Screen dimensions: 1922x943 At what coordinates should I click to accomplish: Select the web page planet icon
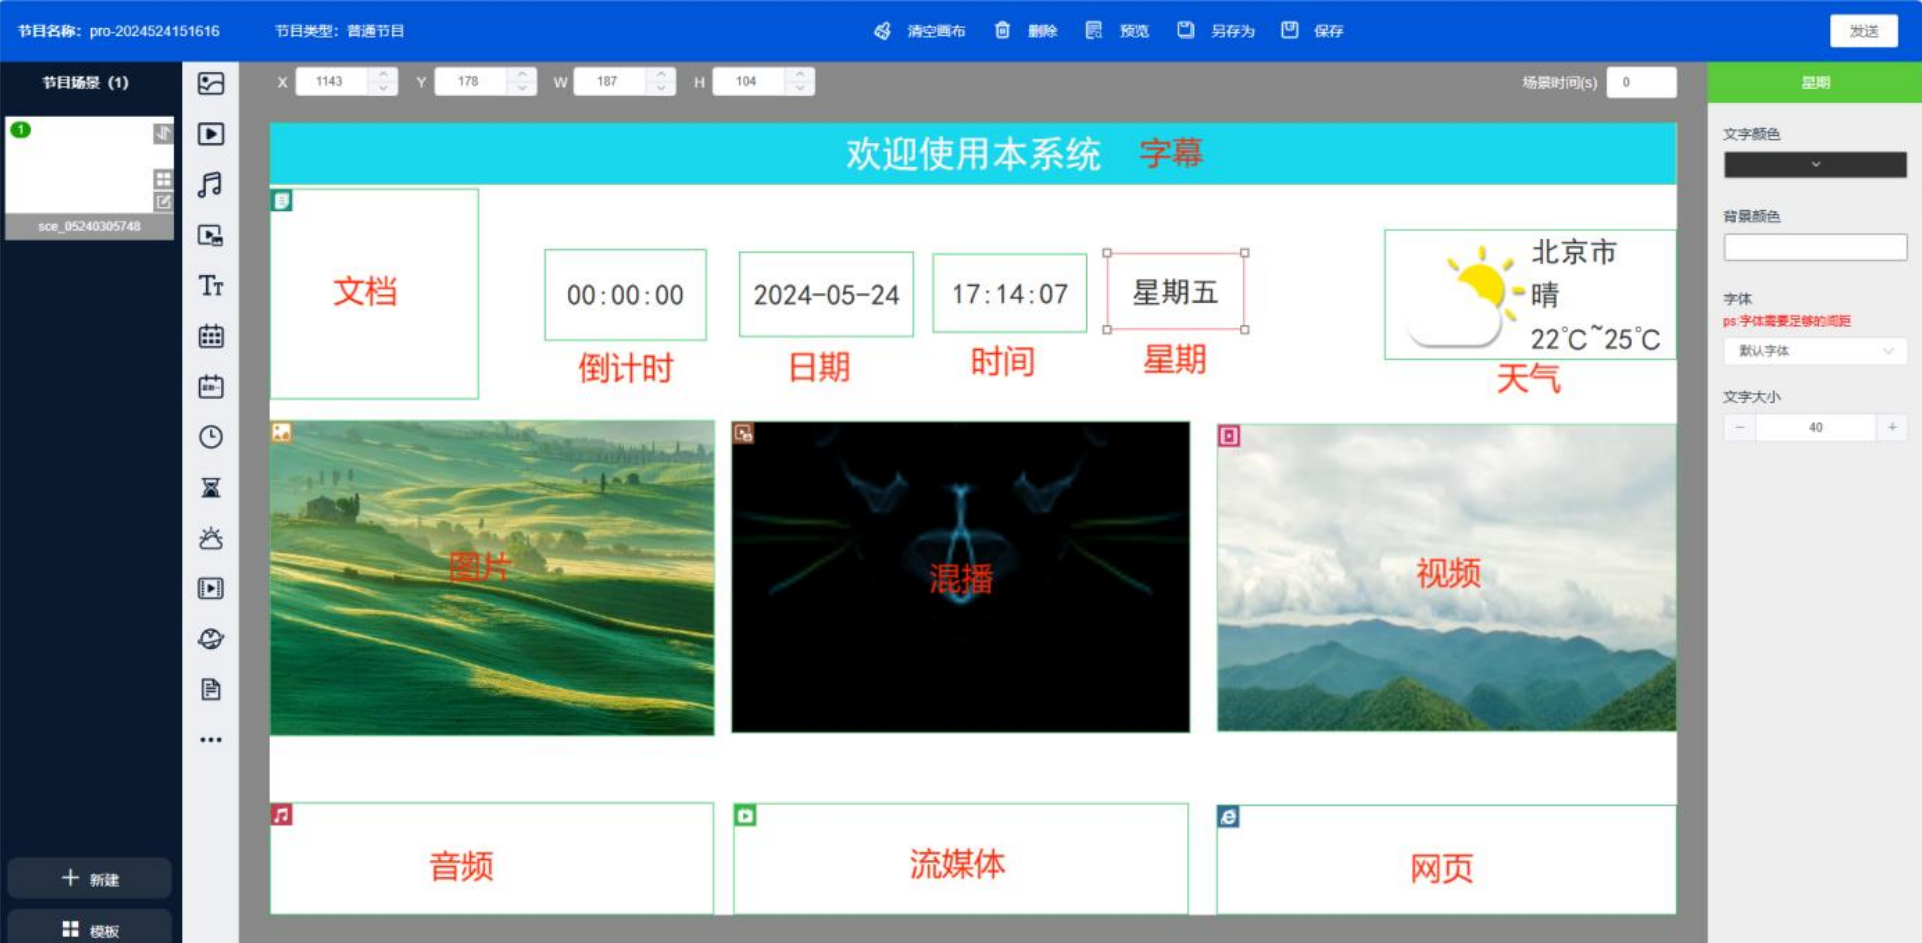210,639
